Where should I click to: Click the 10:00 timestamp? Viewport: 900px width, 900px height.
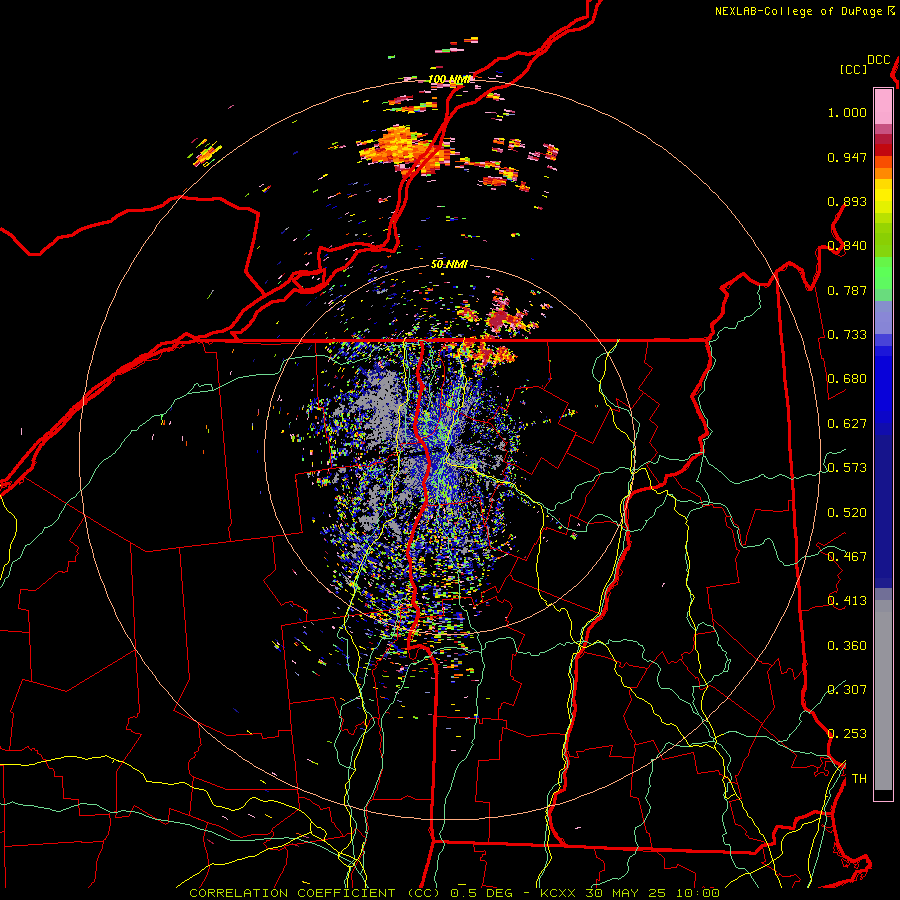(697, 893)
